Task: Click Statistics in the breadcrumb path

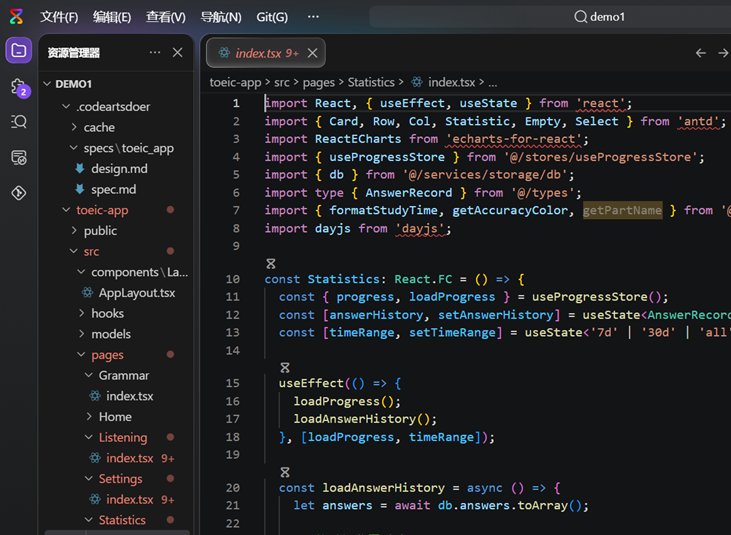Action: pos(370,82)
